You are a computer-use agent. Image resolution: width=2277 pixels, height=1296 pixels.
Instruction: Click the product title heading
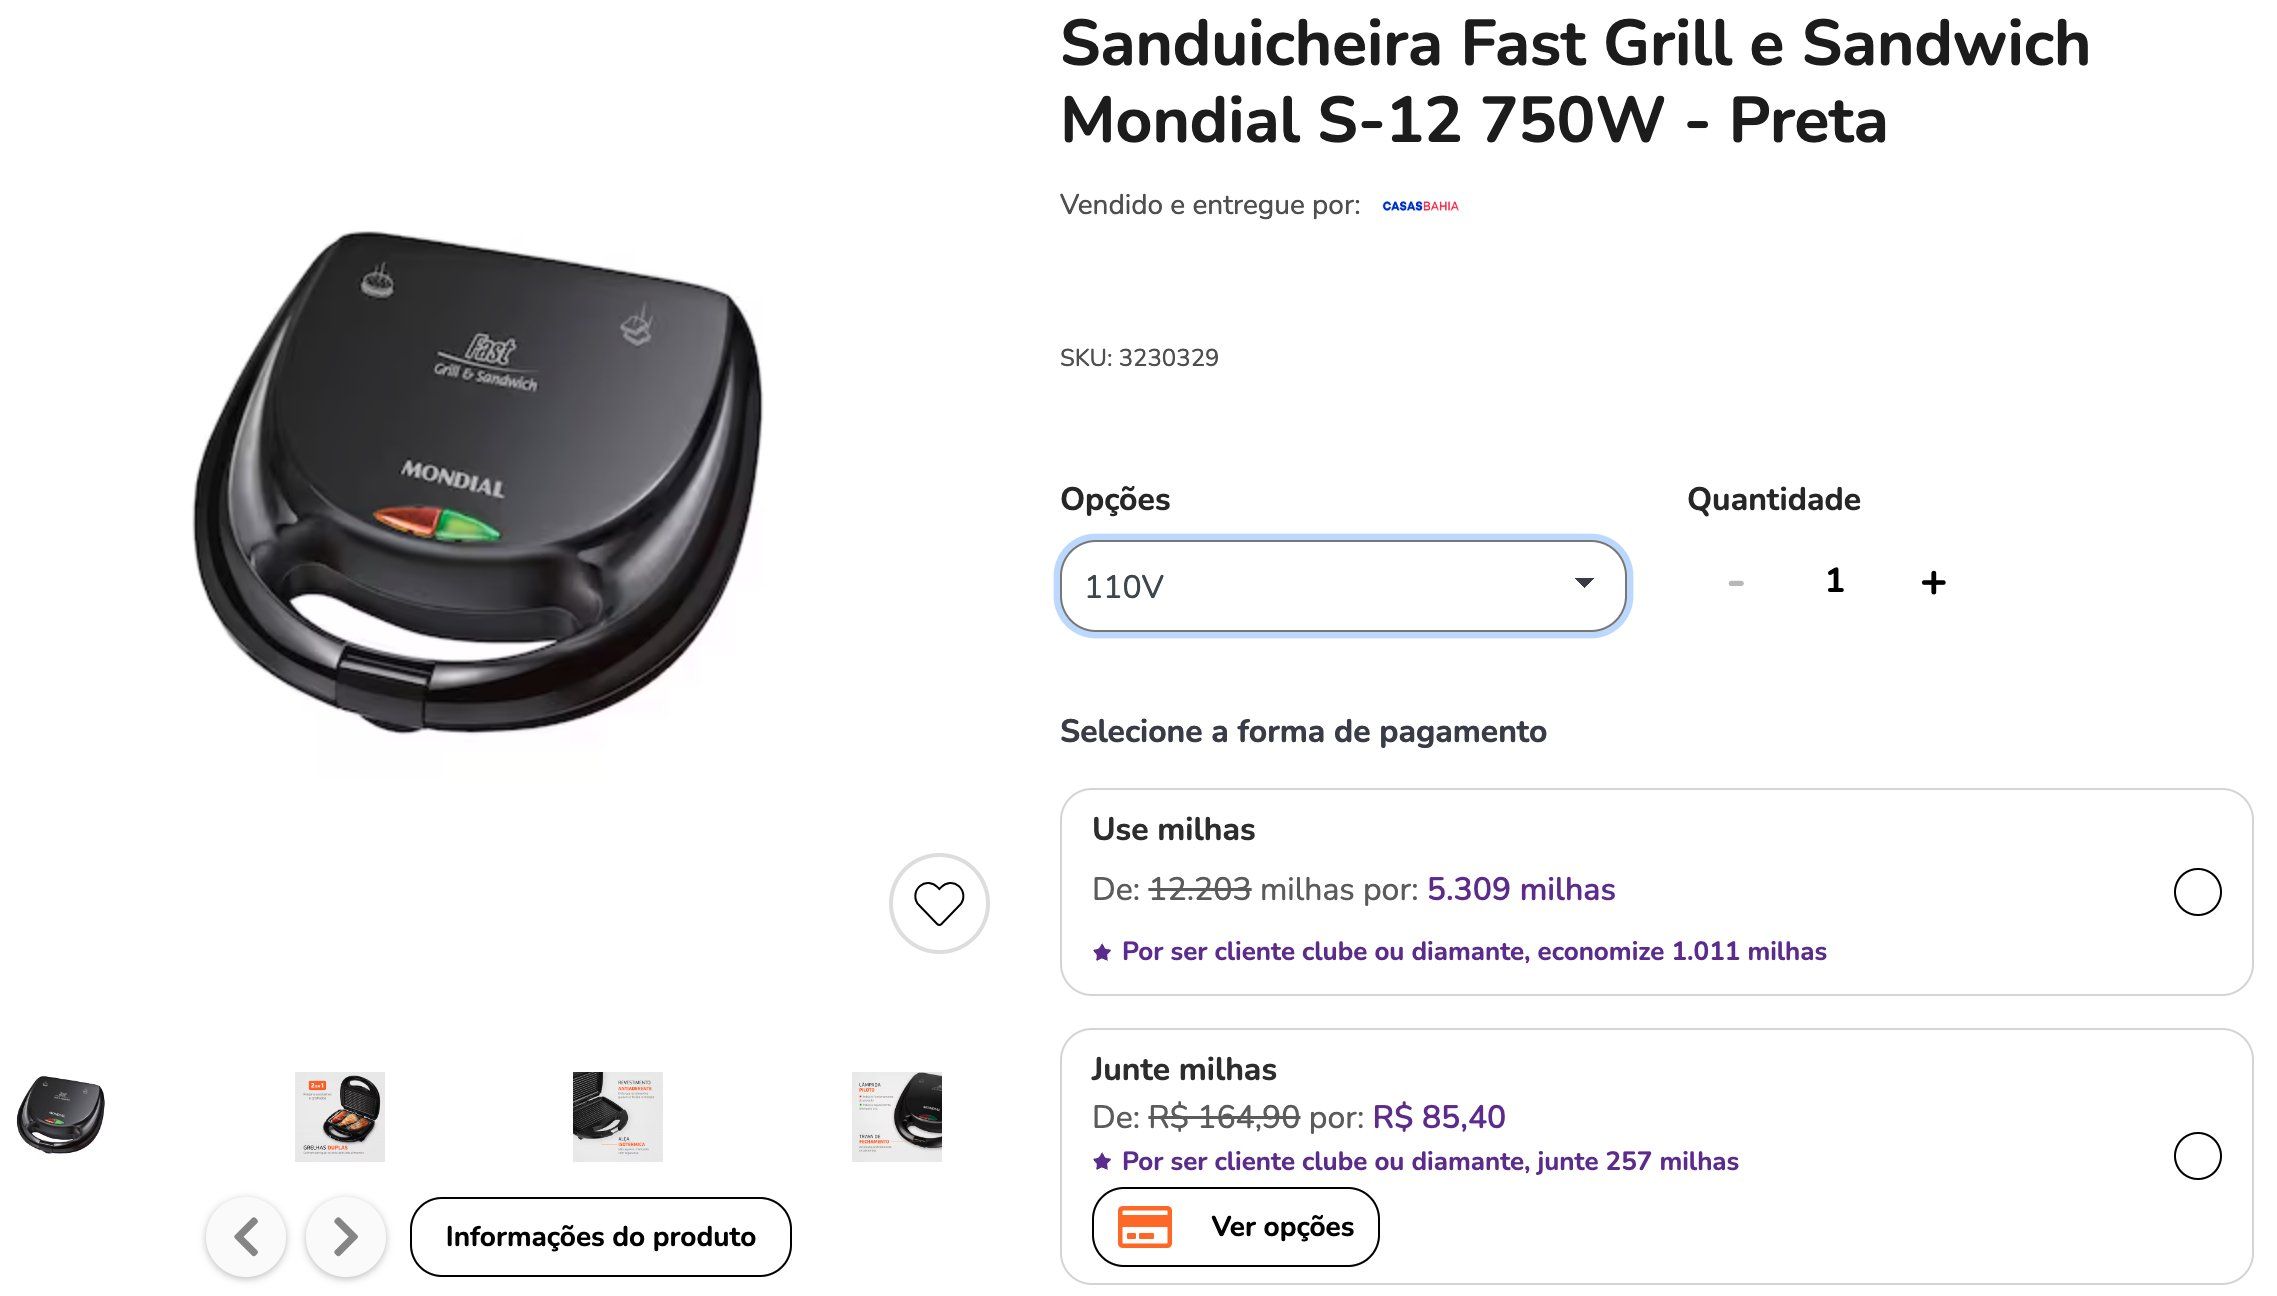[x=1575, y=82]
